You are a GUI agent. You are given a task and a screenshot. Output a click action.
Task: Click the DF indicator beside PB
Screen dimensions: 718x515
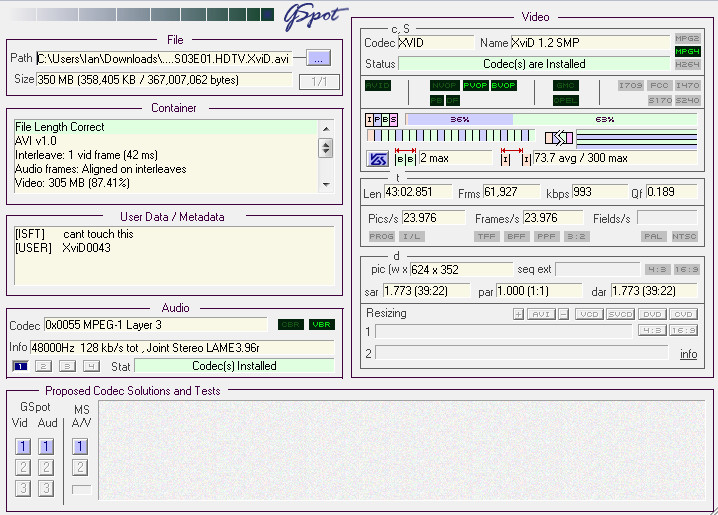pos(452,100)
